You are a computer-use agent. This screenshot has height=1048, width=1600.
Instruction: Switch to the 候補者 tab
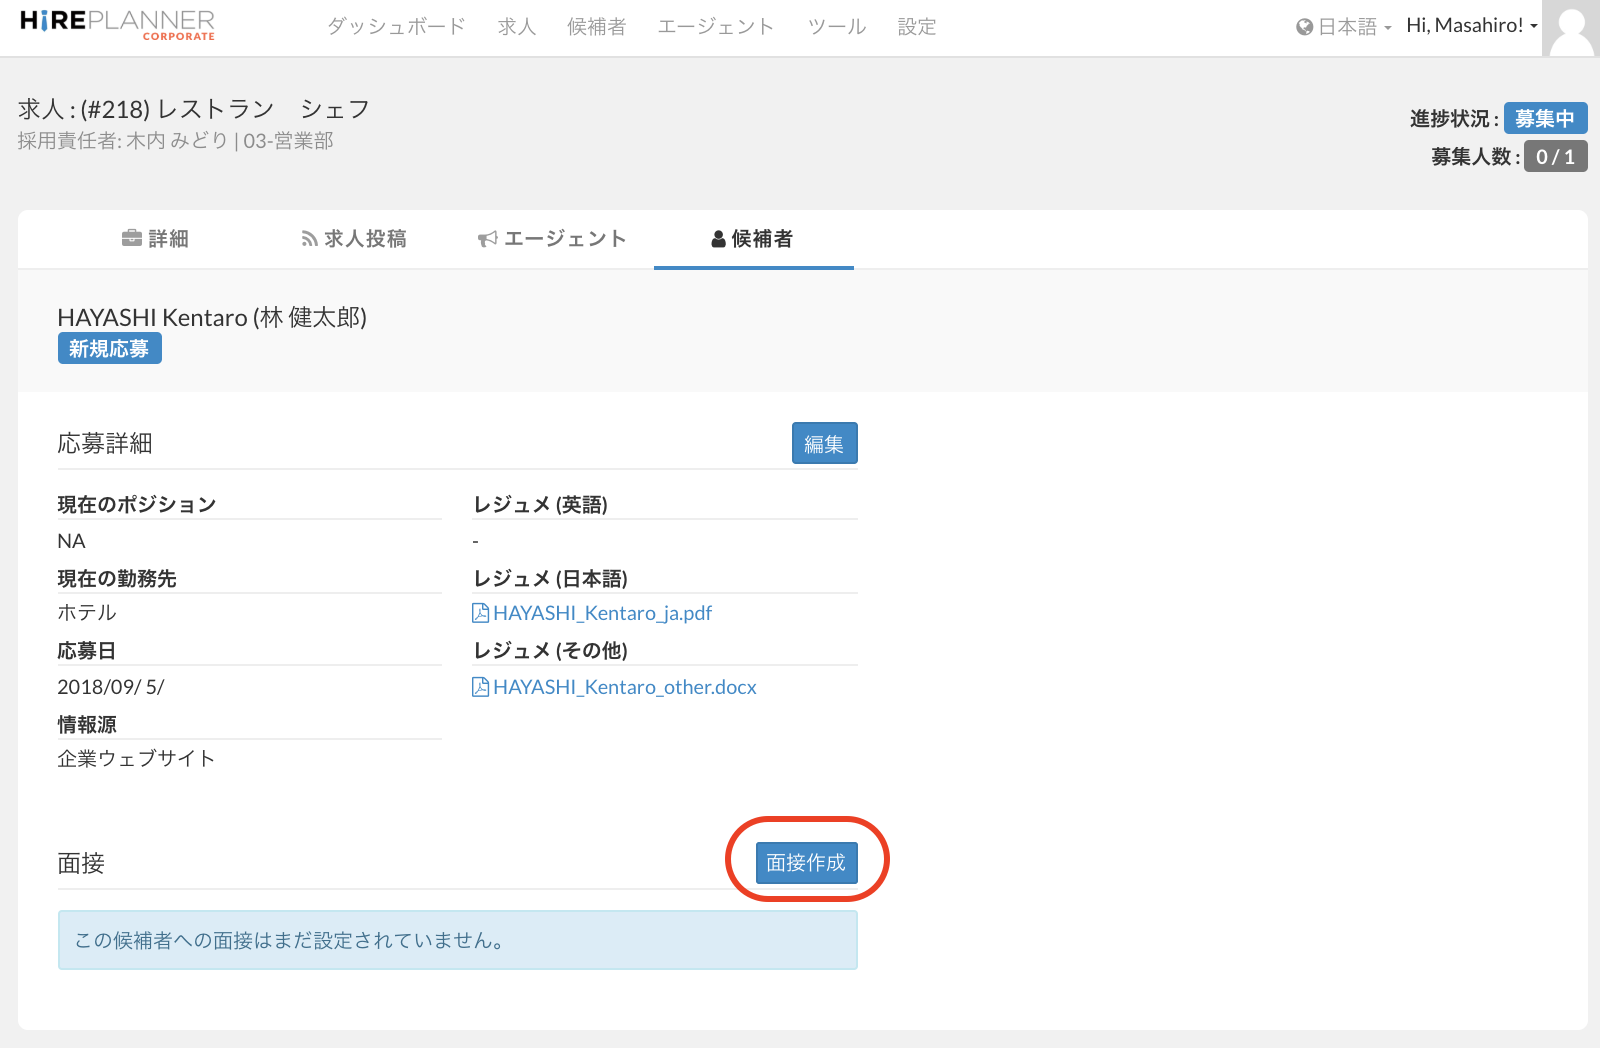753,239
